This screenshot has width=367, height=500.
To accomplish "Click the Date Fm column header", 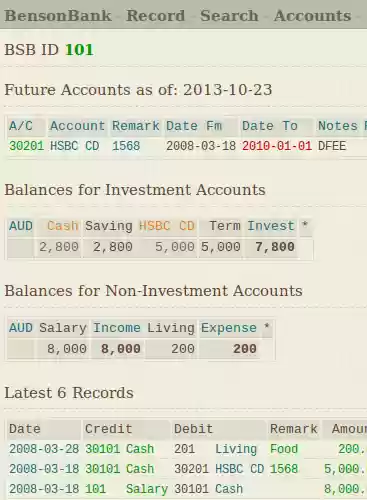I will [194, 126].
